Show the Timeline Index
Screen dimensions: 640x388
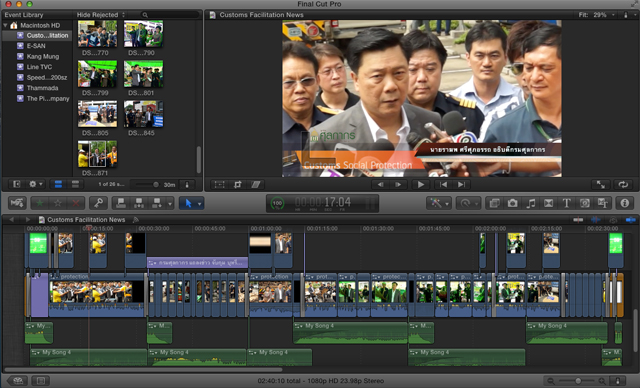point(40,381)
